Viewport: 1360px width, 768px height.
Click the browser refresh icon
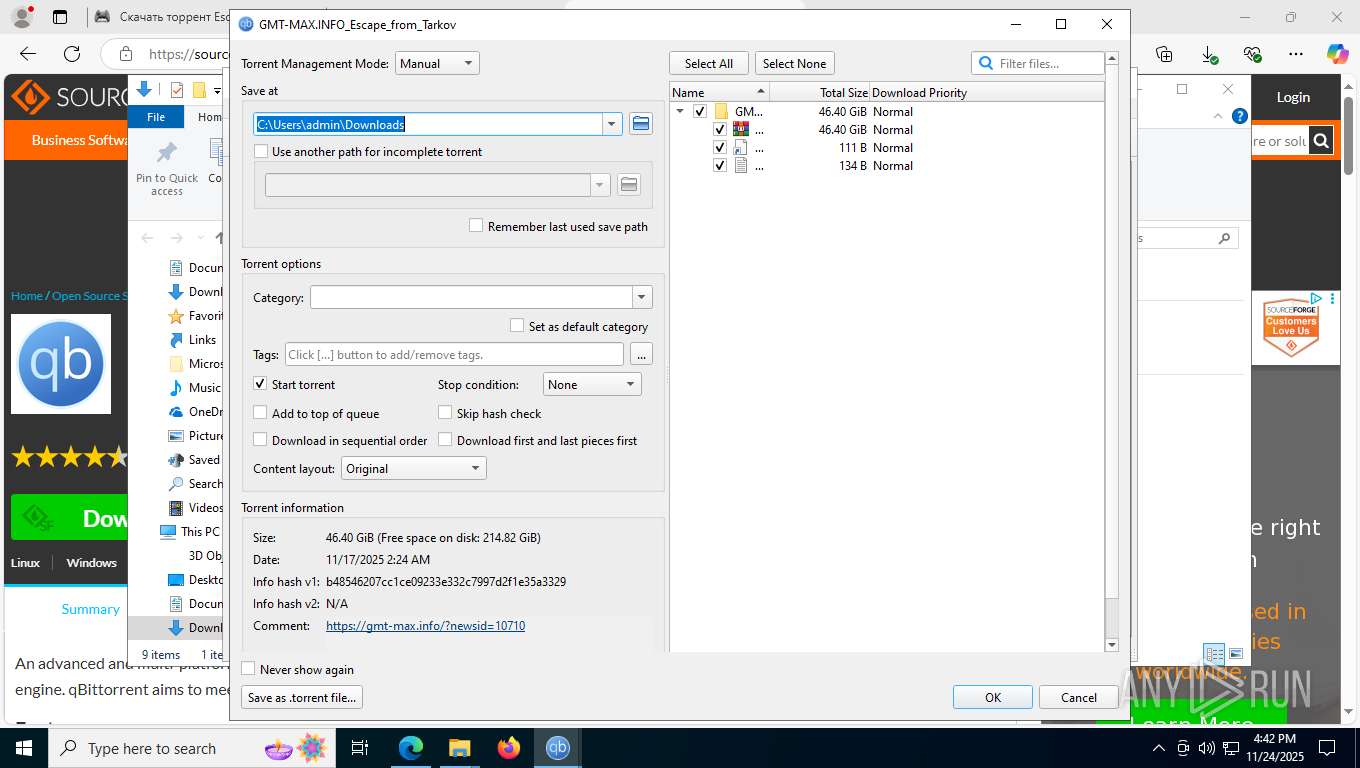point(71,54)
